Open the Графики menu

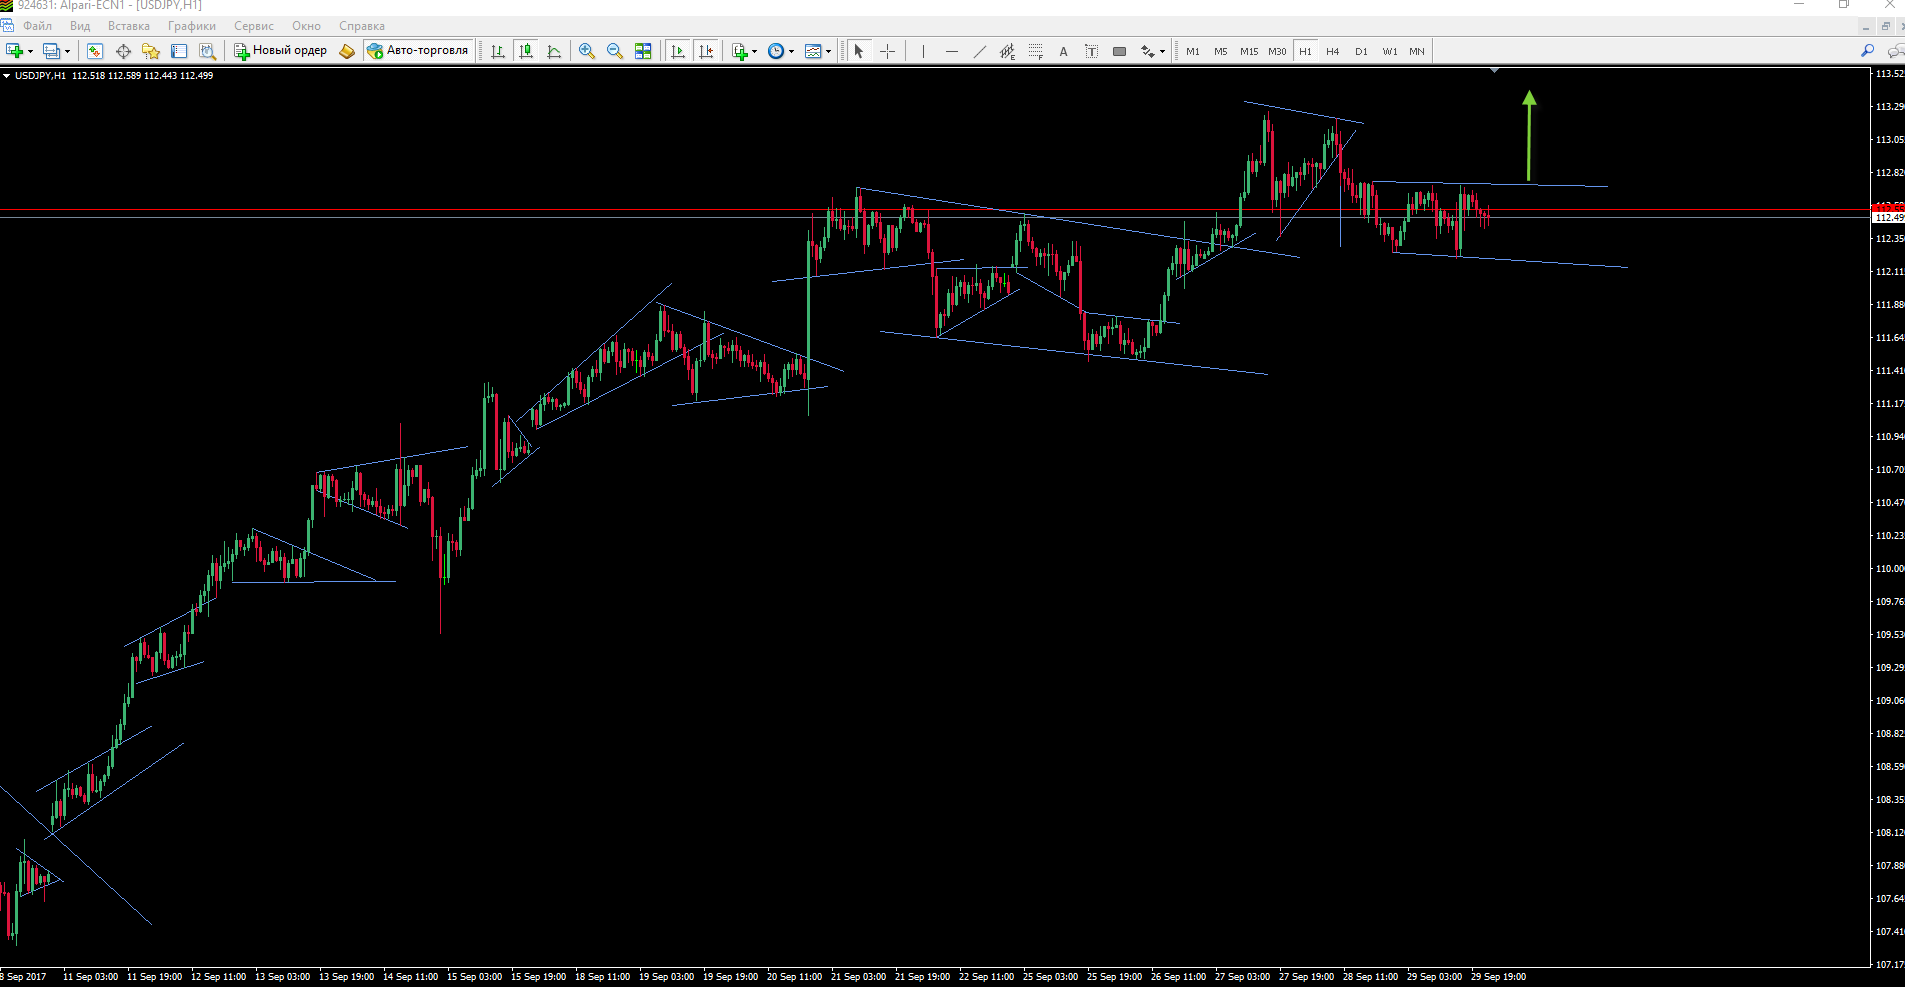(x=192, y=26)
